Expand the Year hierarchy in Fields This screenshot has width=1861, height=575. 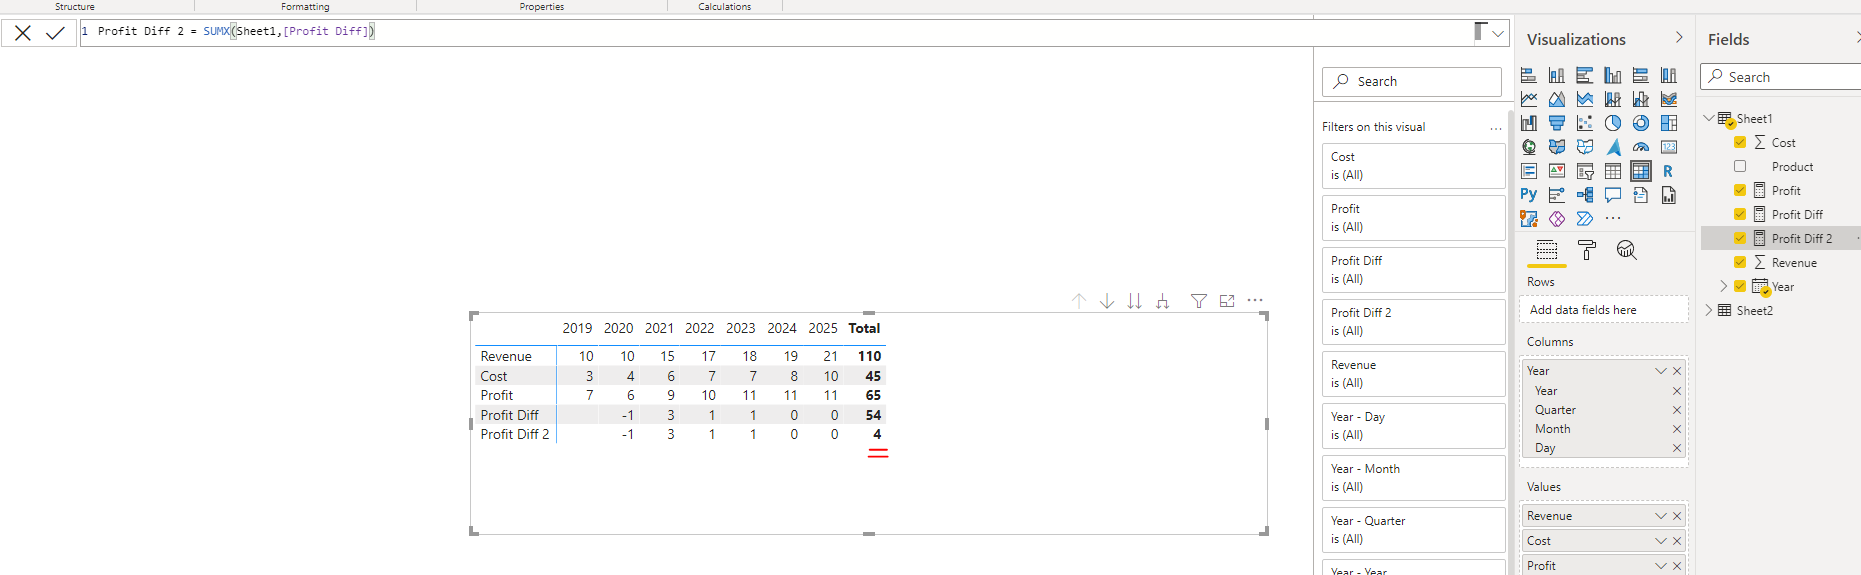point(1723,286)
